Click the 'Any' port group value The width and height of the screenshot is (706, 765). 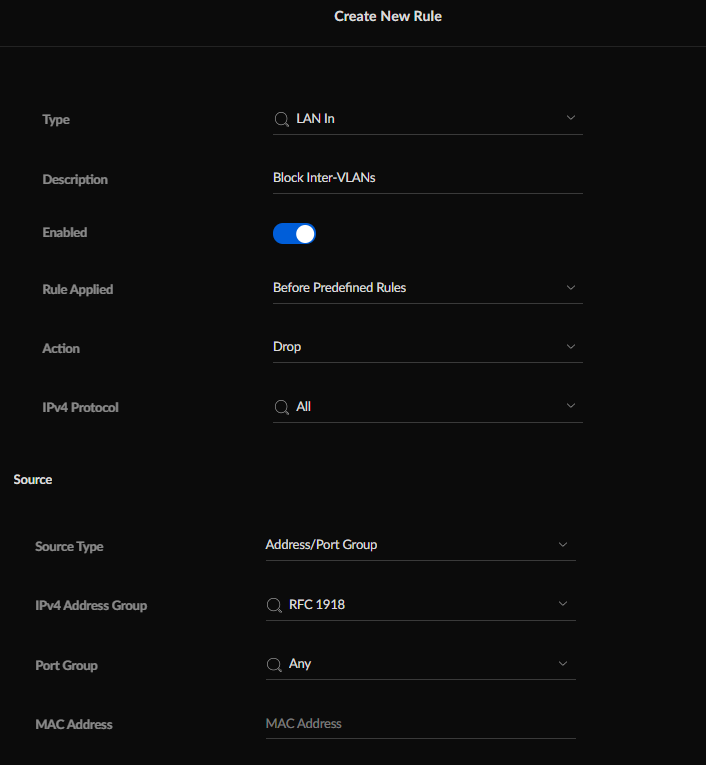coord(300,664)
